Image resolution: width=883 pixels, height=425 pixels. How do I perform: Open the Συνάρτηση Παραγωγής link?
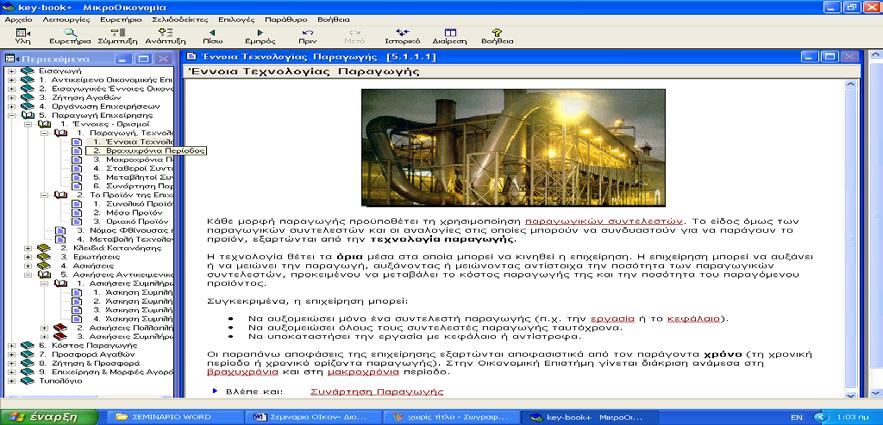pos(377,391)
